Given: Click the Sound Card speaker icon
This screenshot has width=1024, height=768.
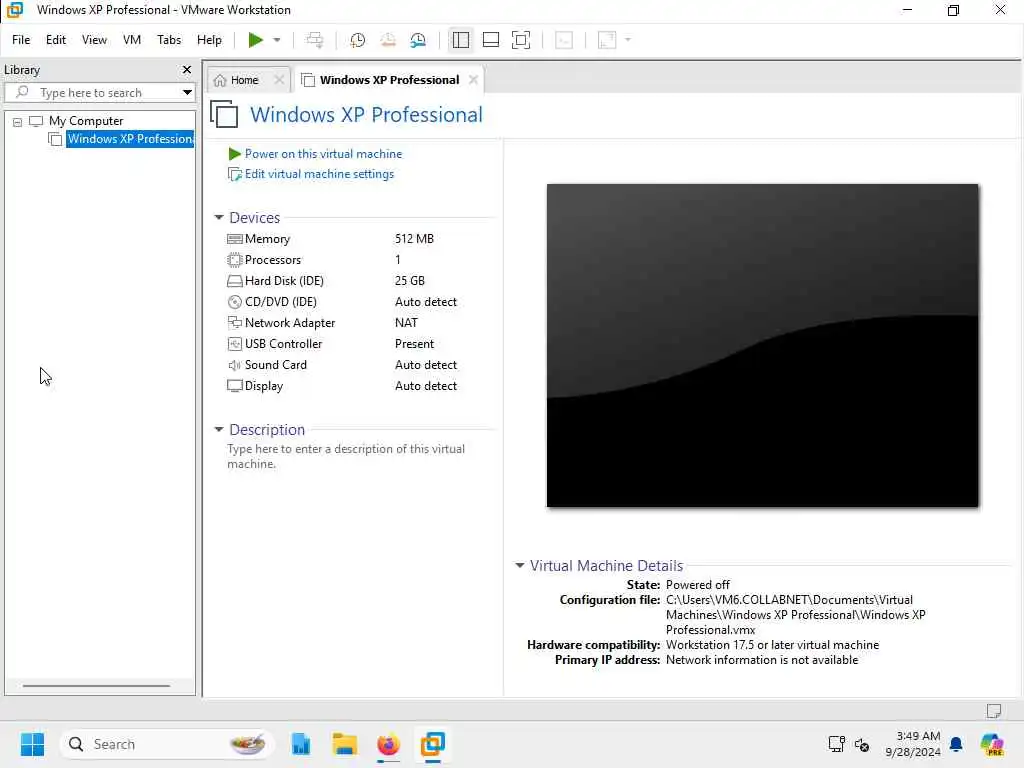Looking at the screenshot, I should tap(234, 364).
